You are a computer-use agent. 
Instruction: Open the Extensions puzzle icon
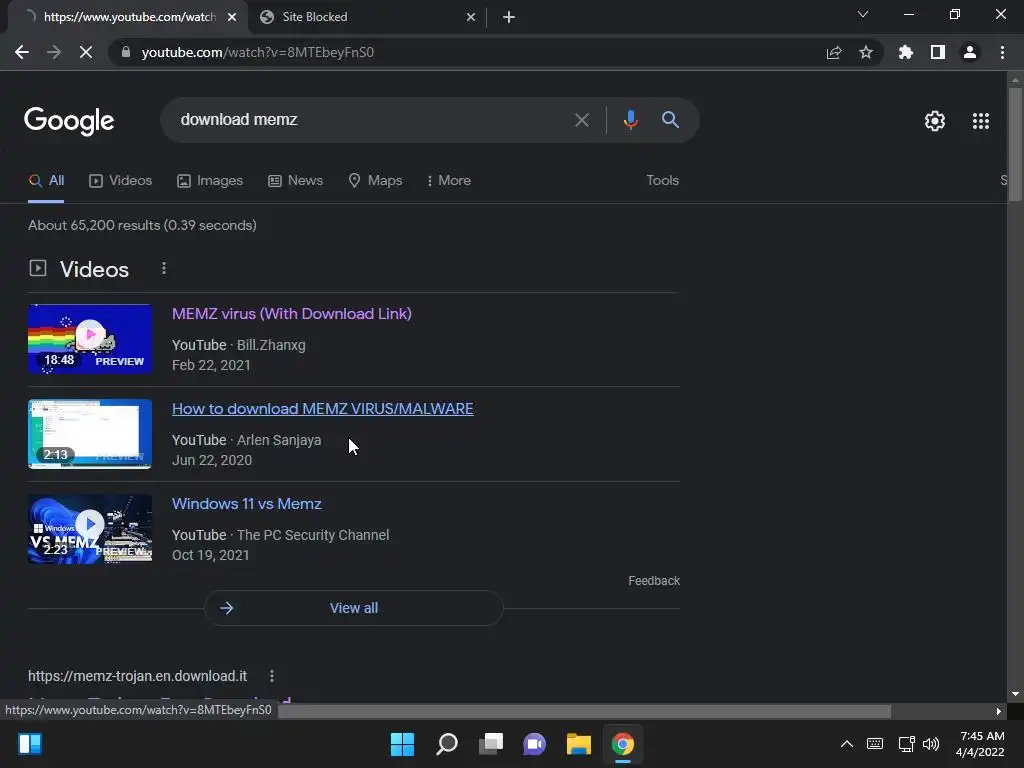coord(906,52)
